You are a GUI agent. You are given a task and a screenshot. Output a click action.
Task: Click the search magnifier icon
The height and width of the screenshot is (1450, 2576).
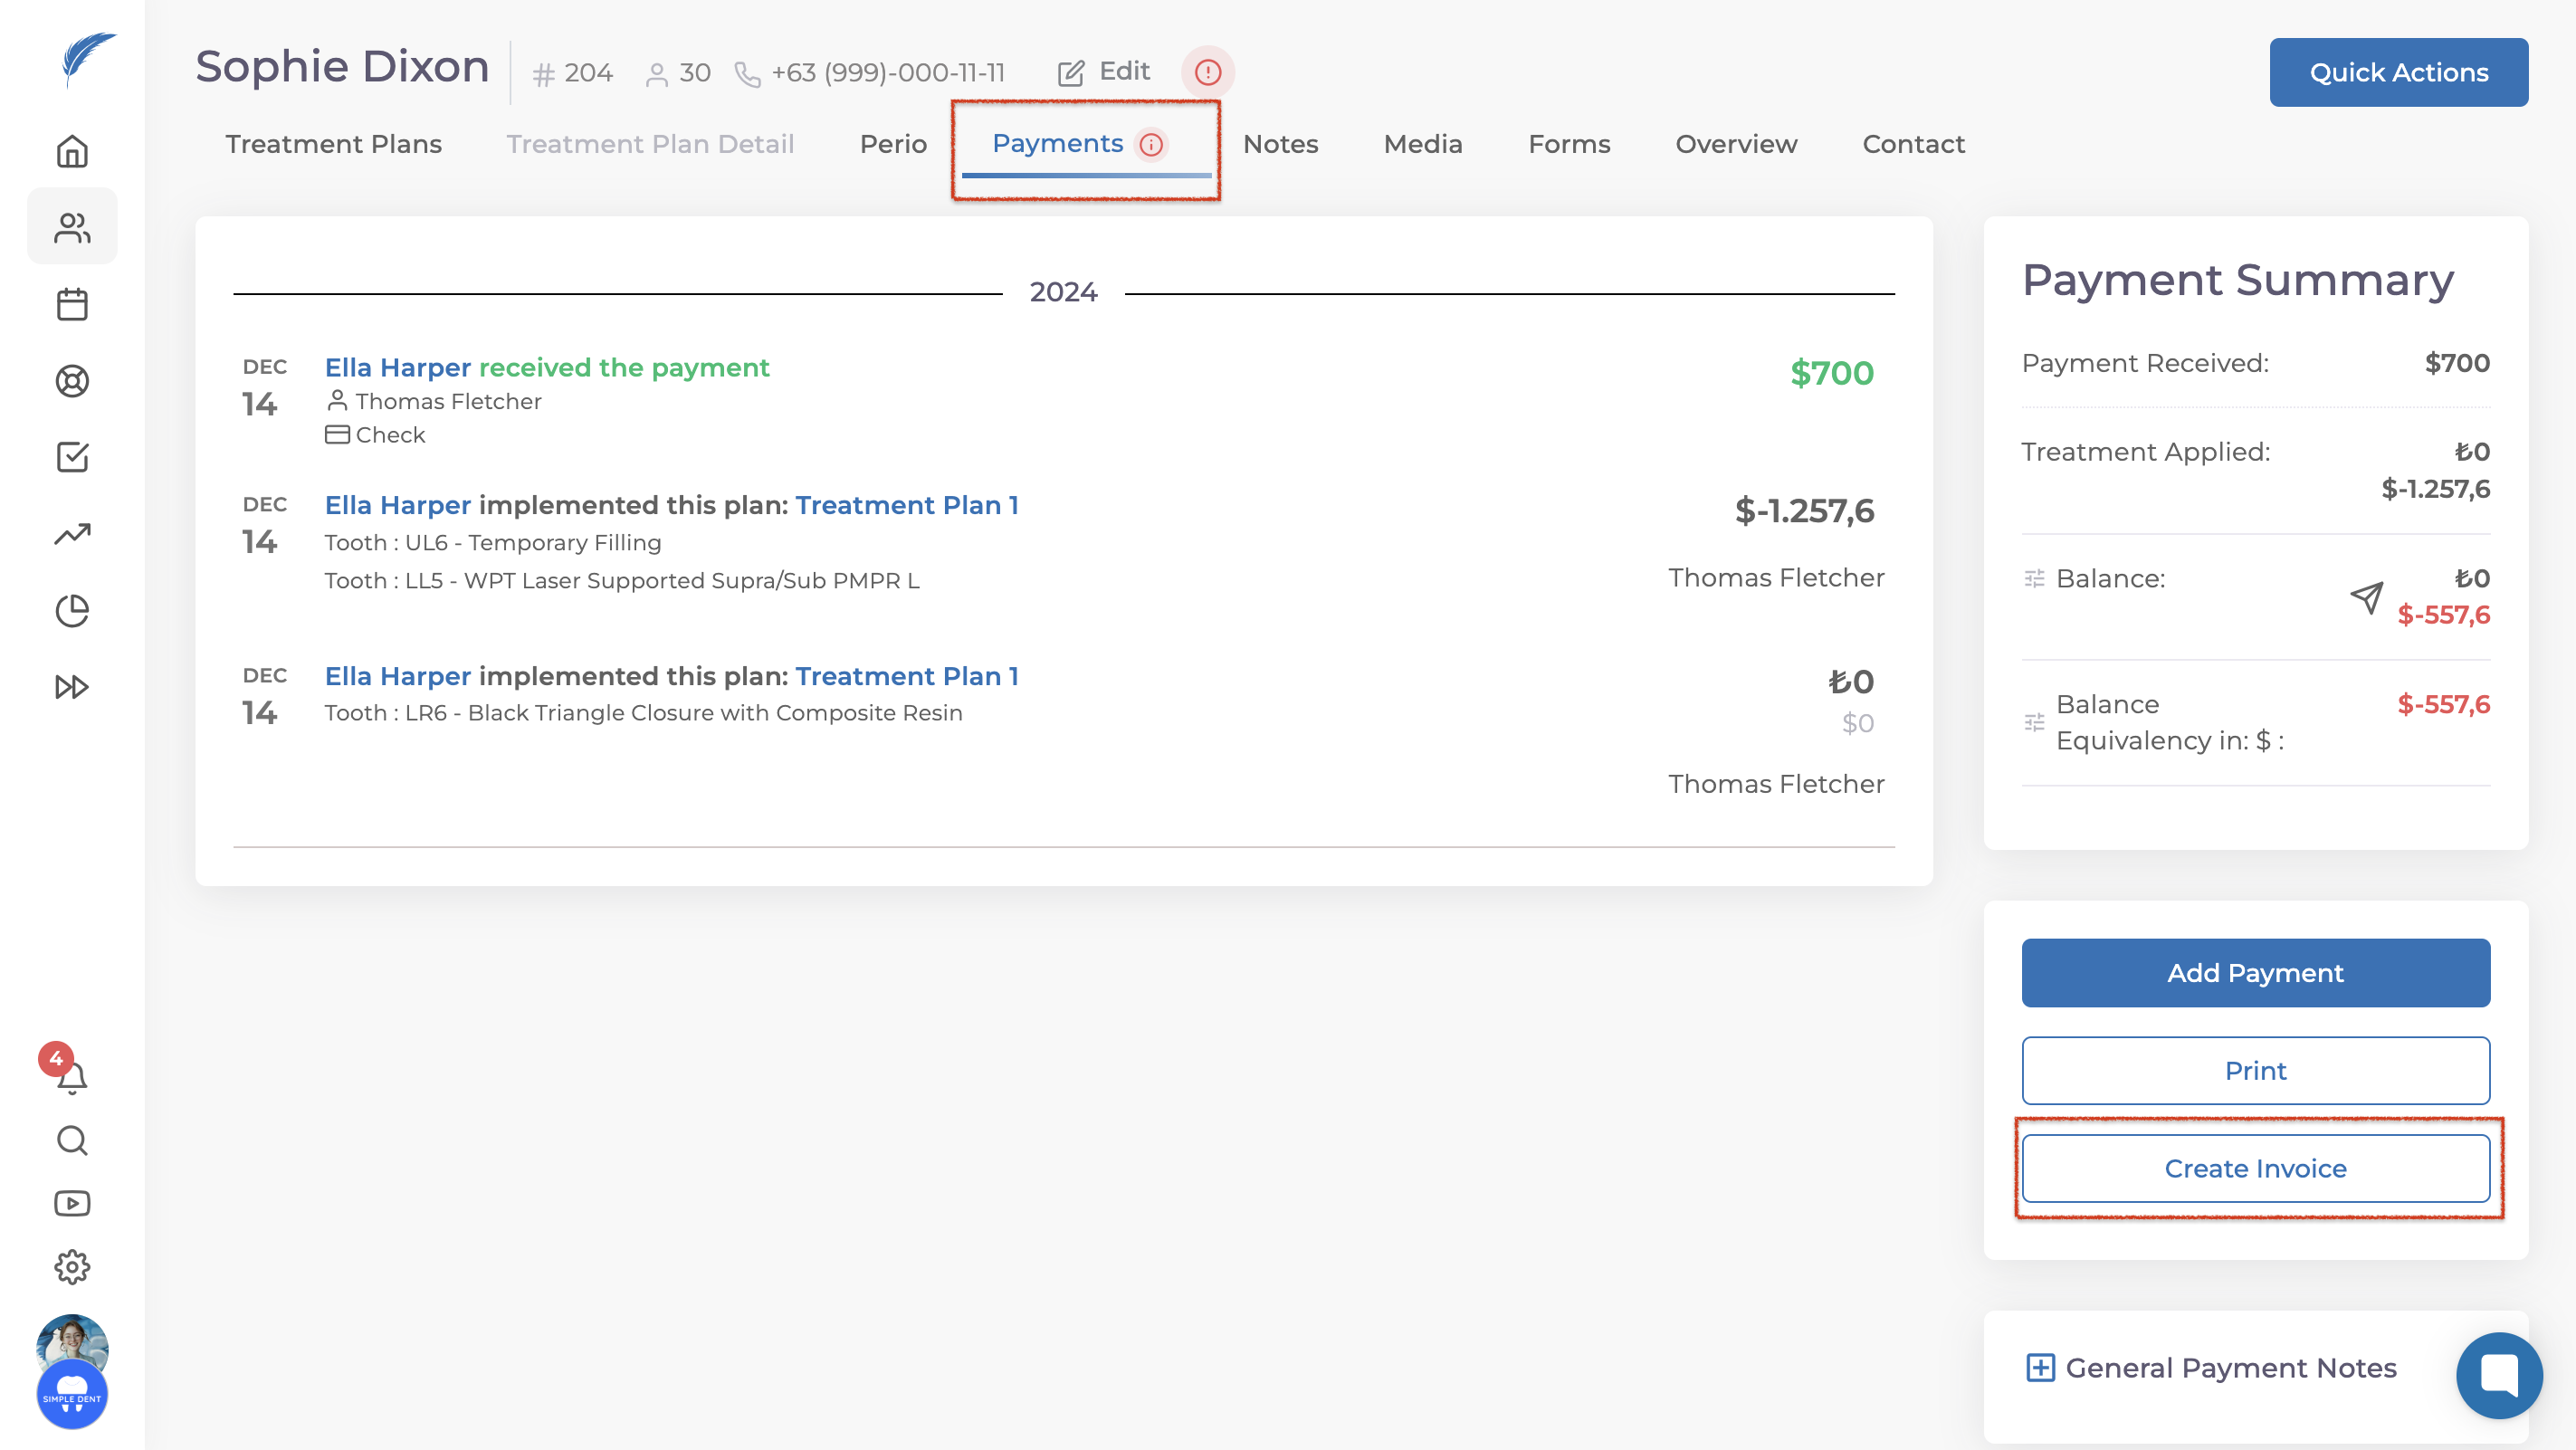[x=72, y=1140]
